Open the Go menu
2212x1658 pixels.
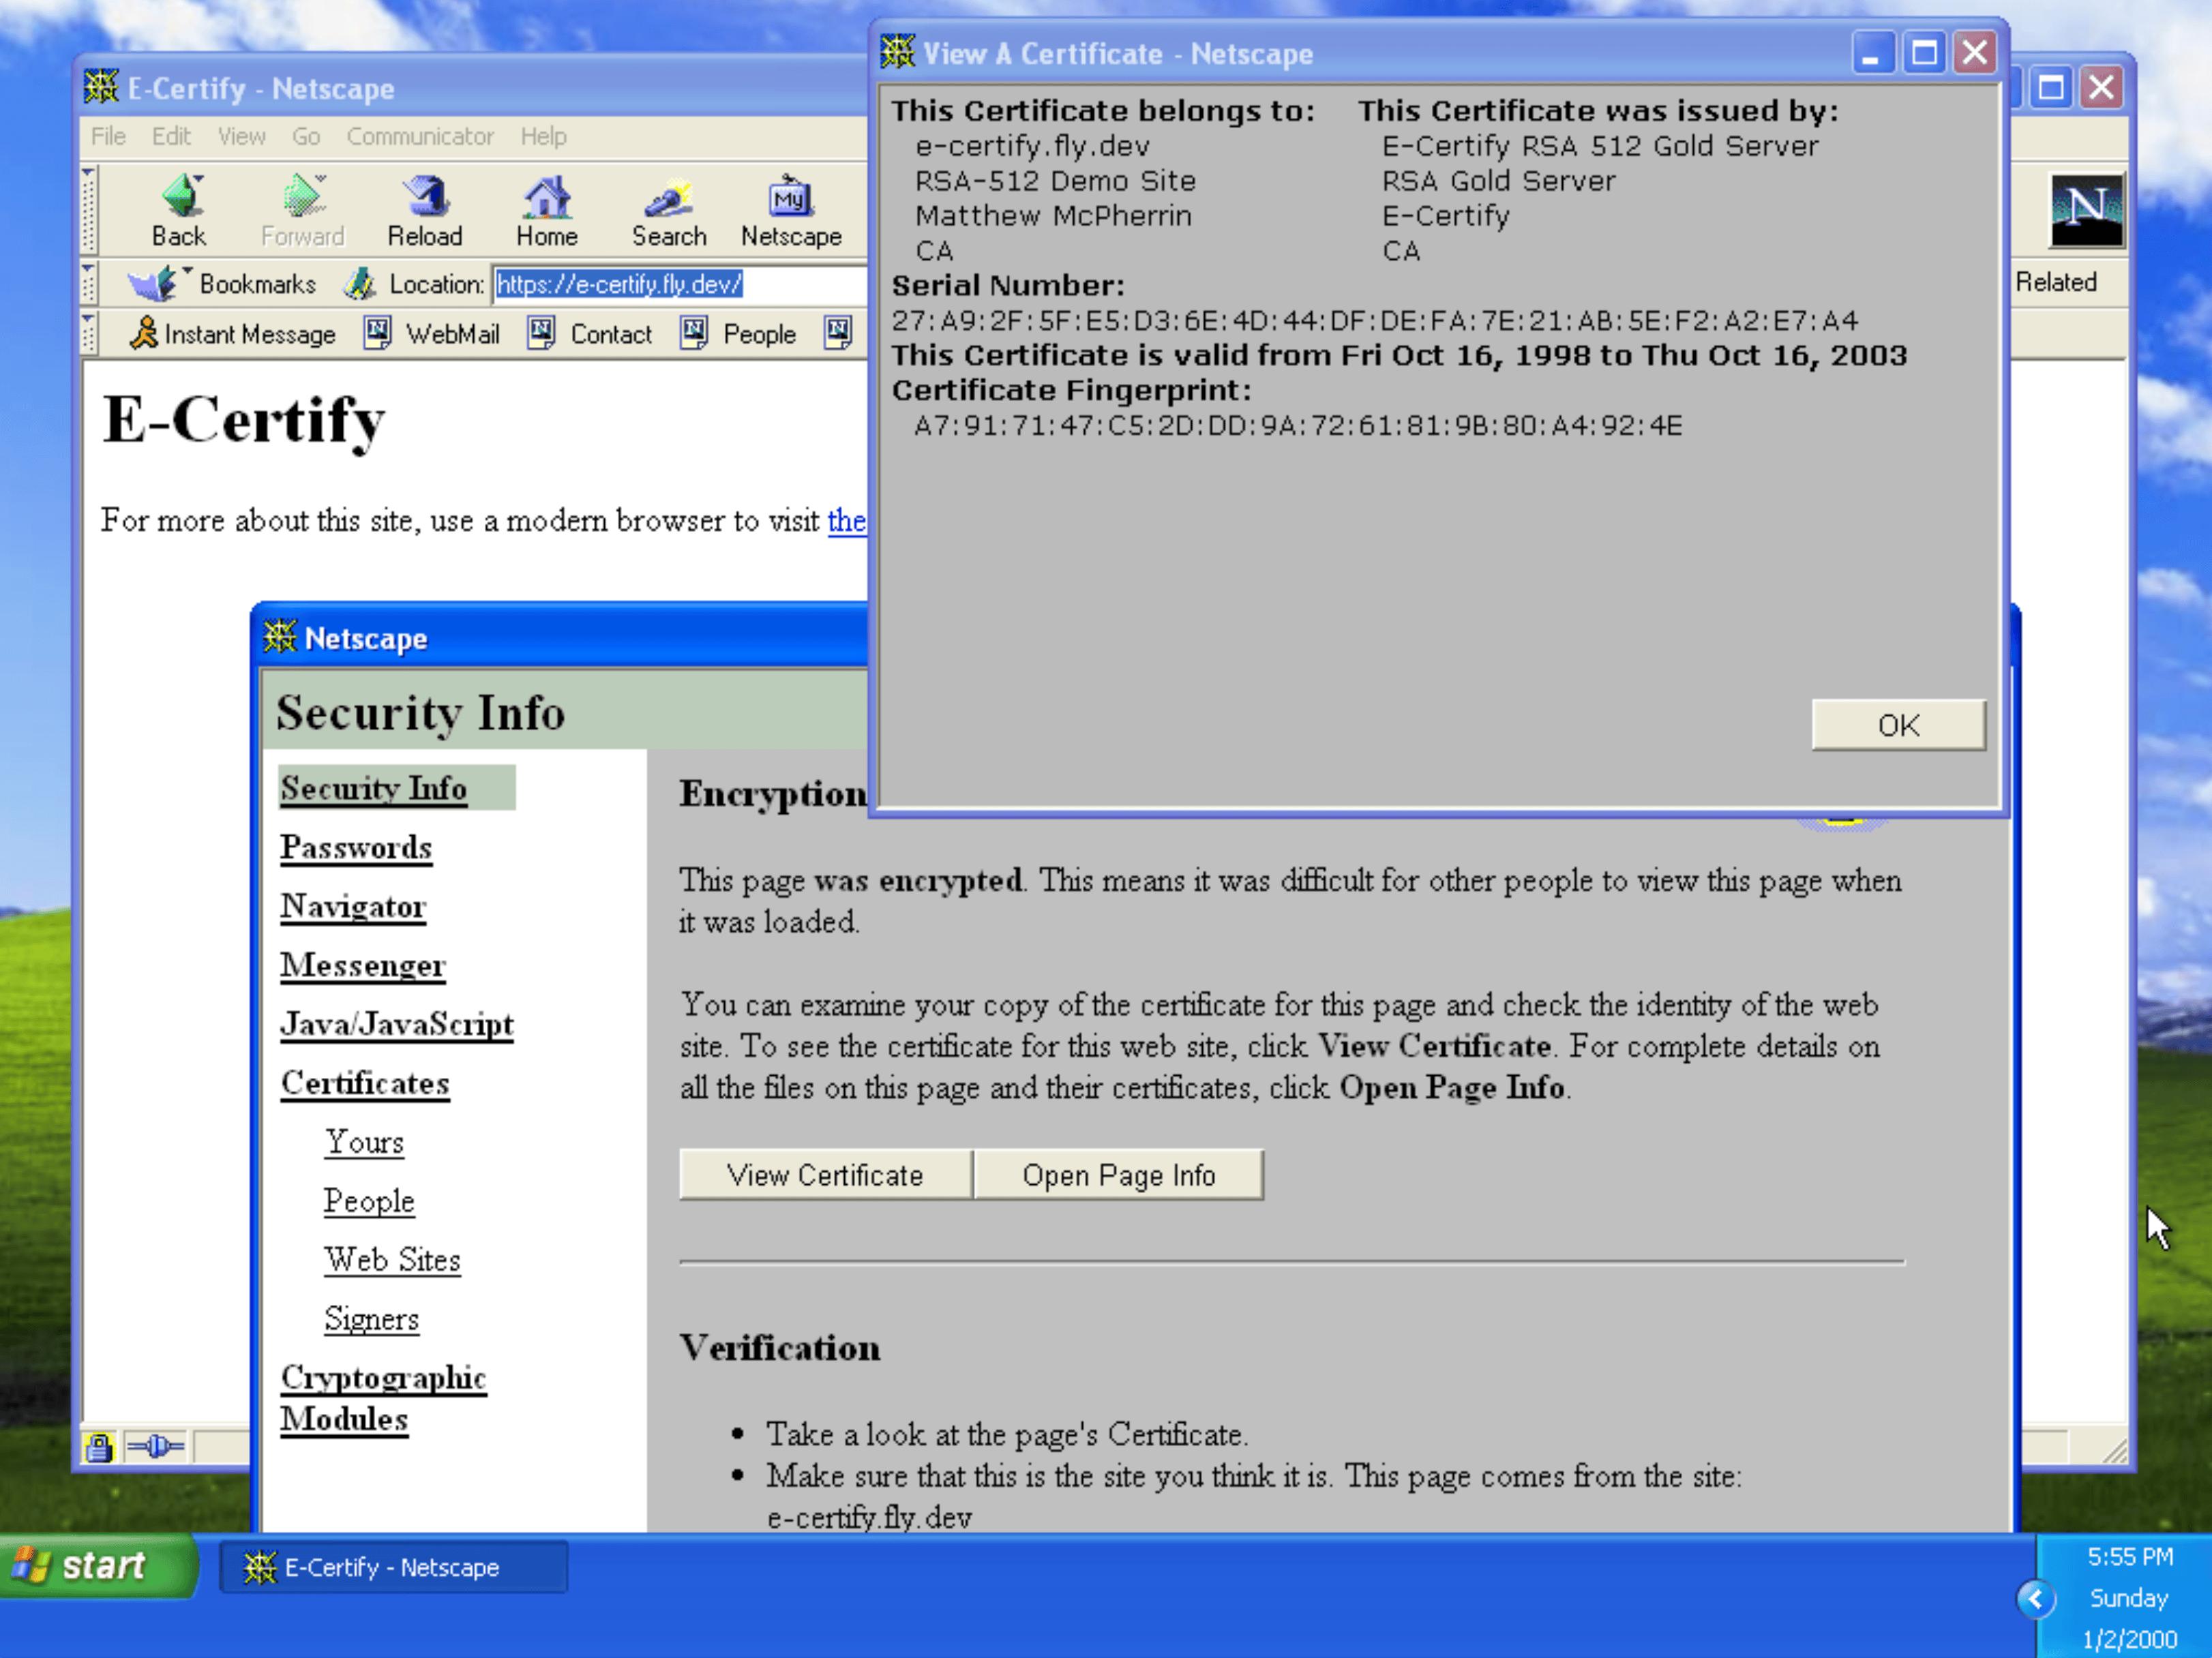tap(306, 136)
